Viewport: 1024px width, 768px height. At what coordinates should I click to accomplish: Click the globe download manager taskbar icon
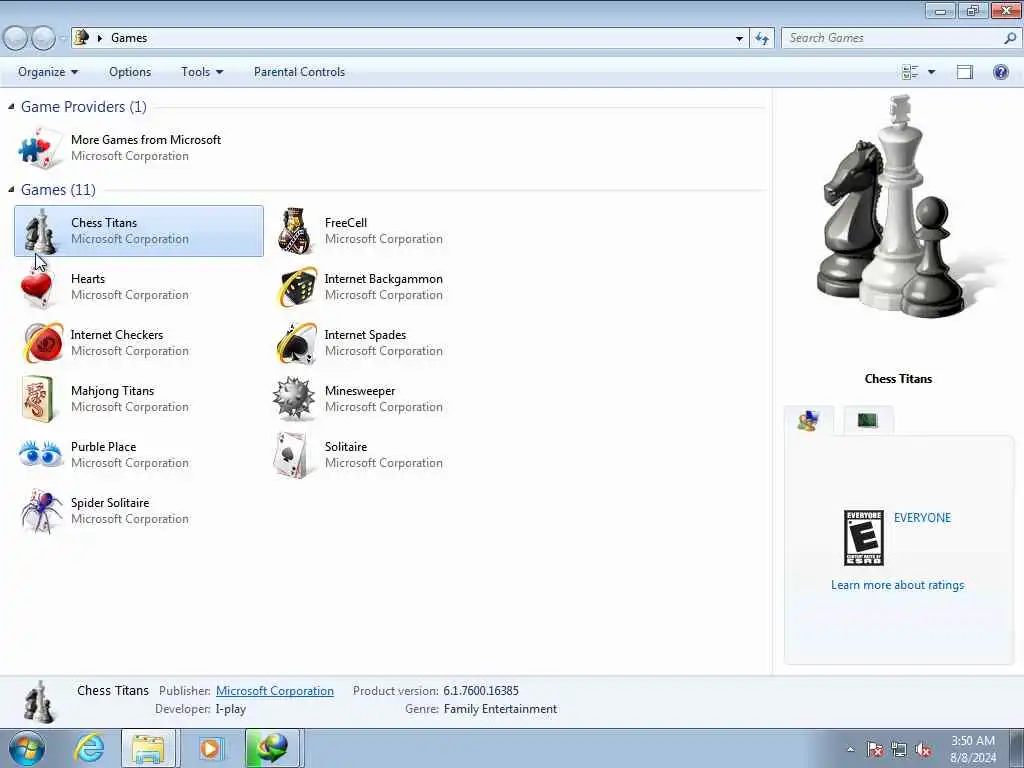[272, 748]
